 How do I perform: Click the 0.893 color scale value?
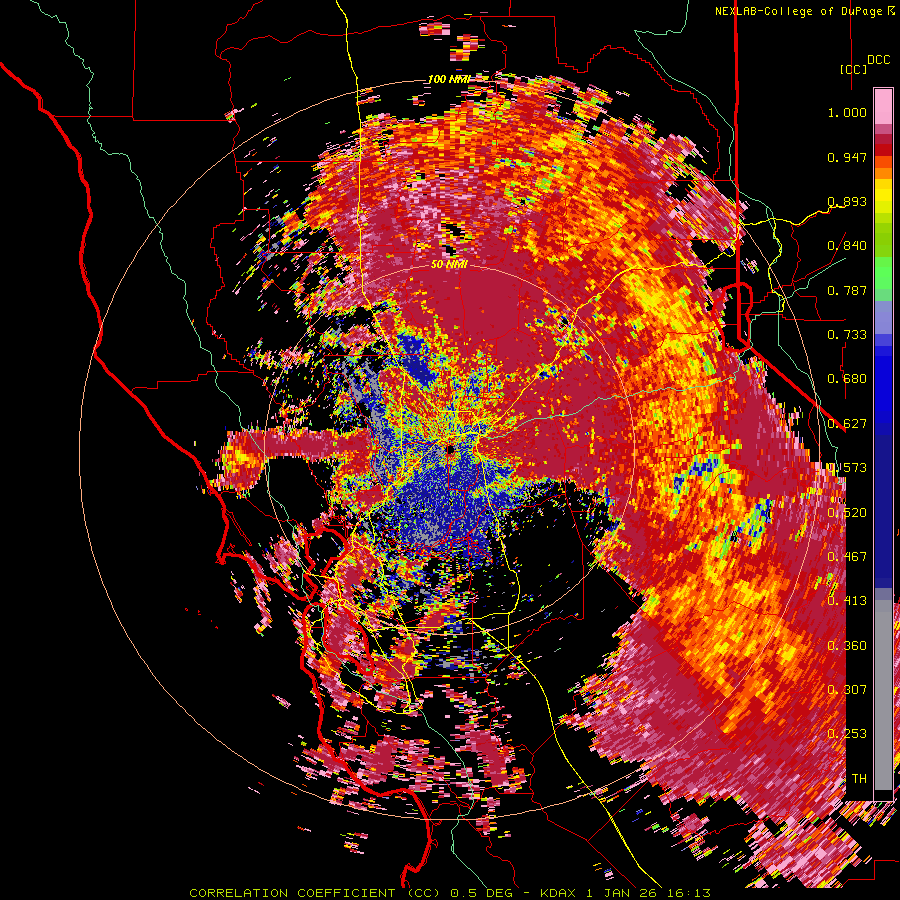(847, 201)
